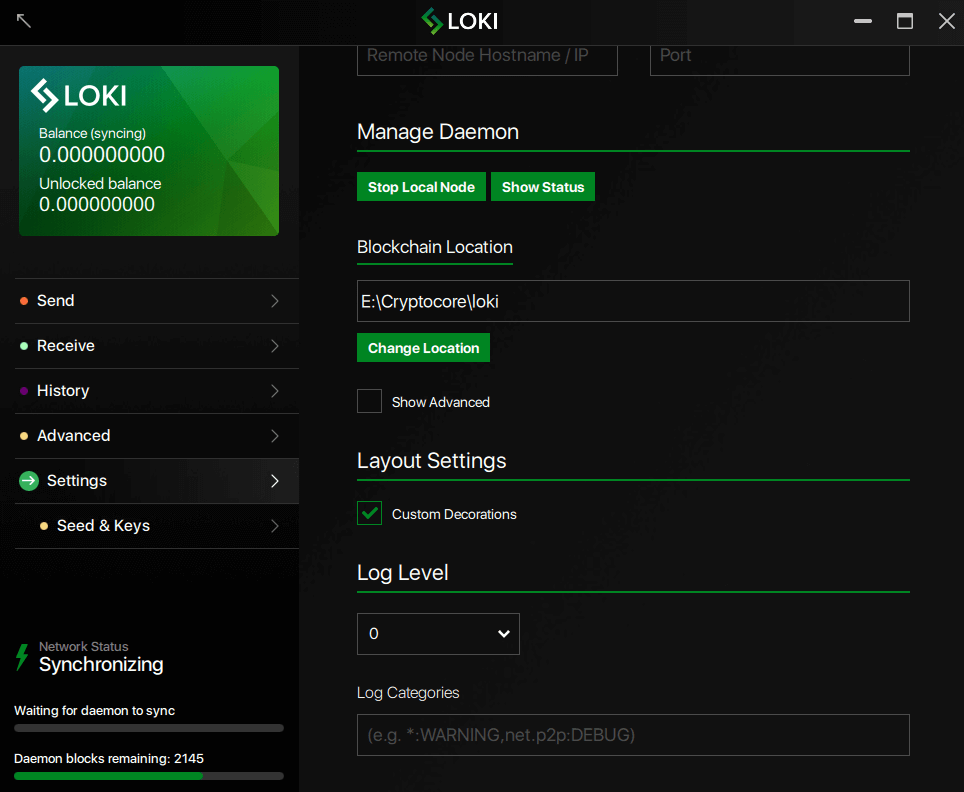Click inside the Log Categories input field
Viewport: 964px width, 792px height.
tap(633, 734)
